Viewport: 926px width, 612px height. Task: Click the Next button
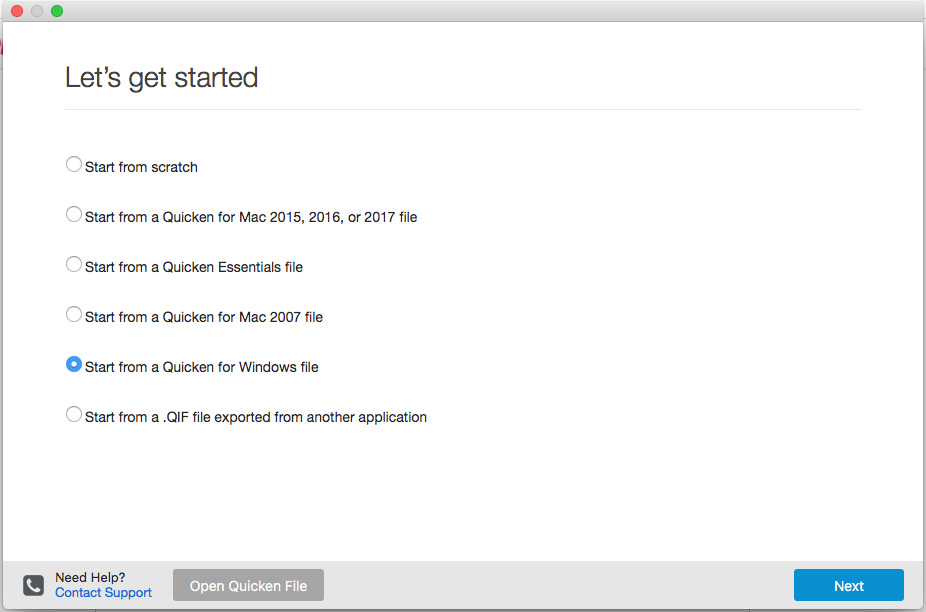coord(849,585)
